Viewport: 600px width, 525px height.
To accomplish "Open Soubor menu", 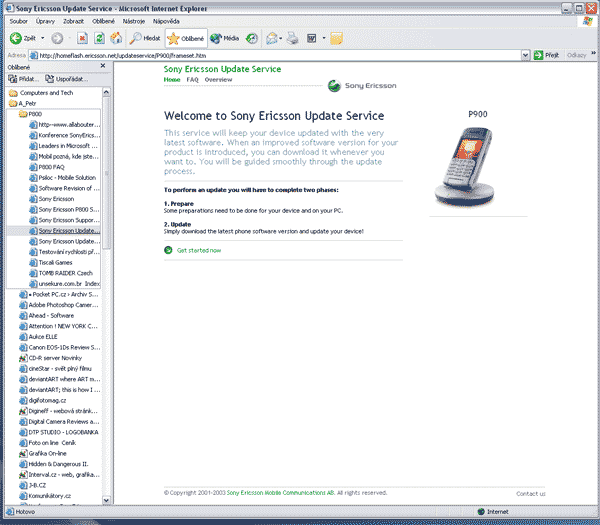I will (18, 21).
